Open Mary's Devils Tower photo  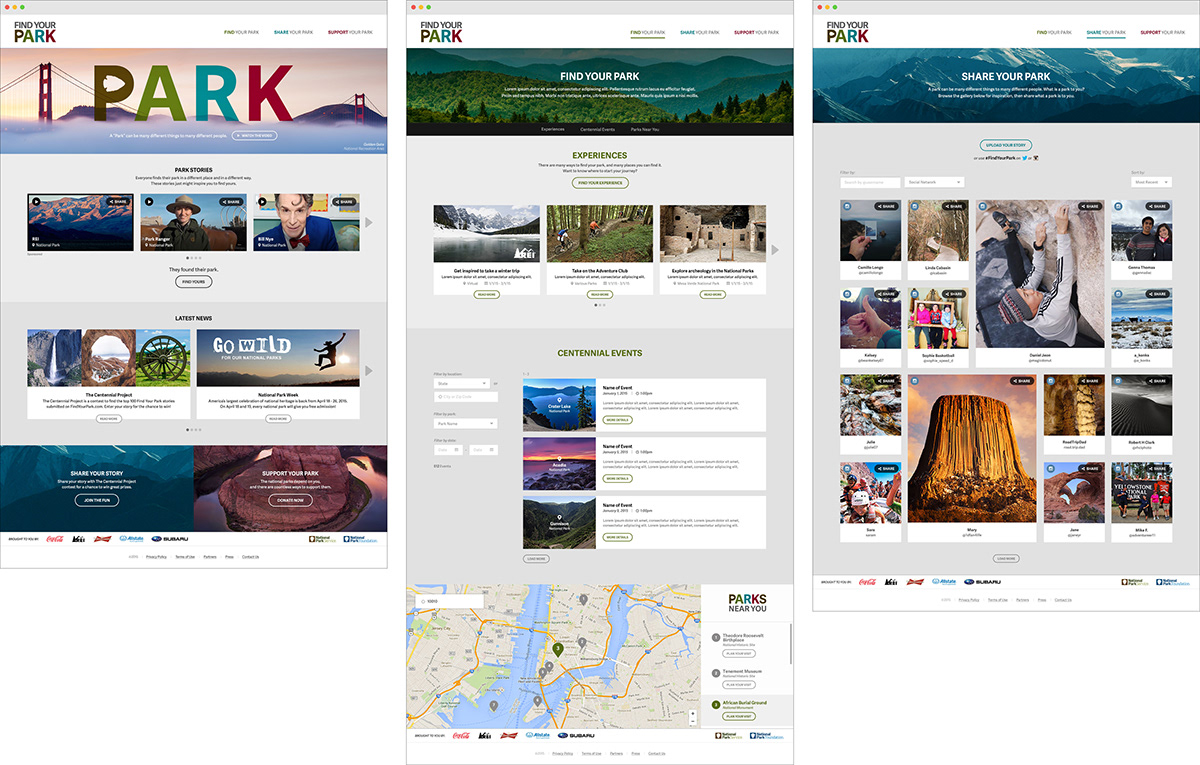[972, 449]
